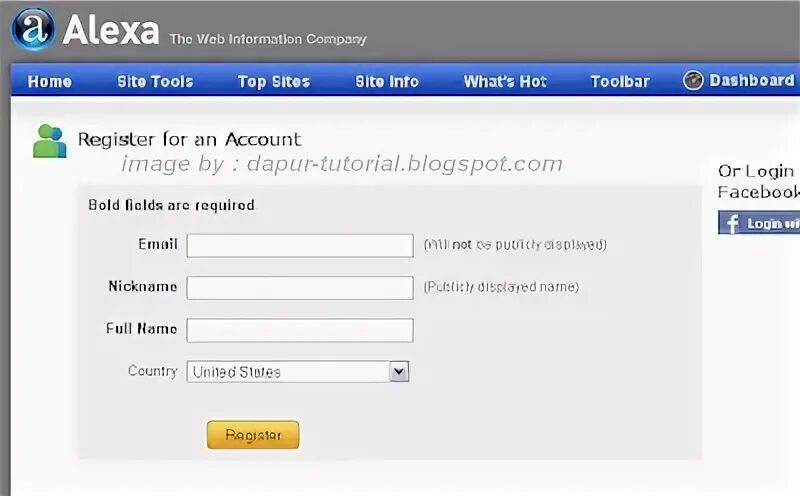This screenshot has width=800, height=496.
Task: Open the Home menu tab
Action: [x=50, y=82]
